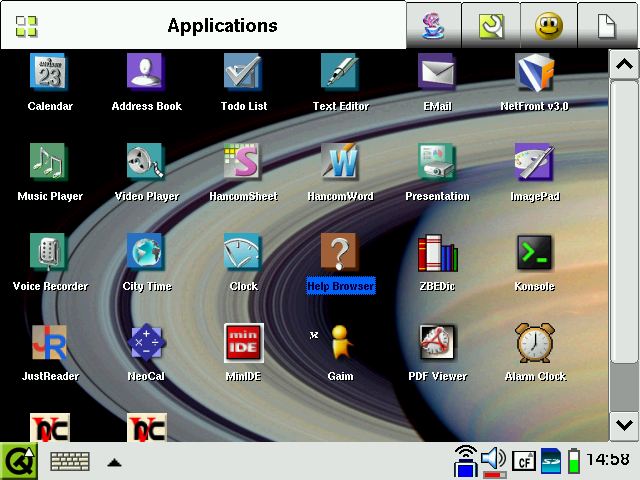Start the Text Editor
Viewport: 640px width, 480px height.
click(x=340, y=73)
